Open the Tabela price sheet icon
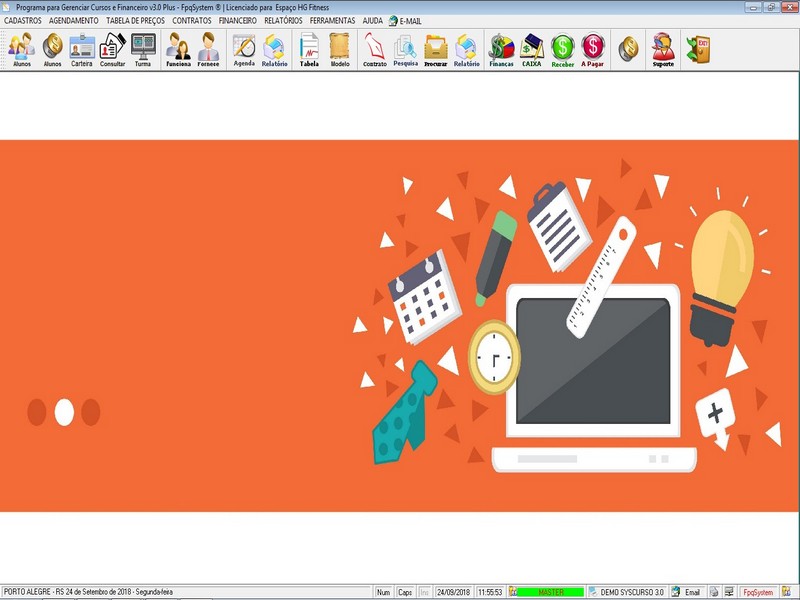This screenshot has height=600, width=800. point(309,49)
